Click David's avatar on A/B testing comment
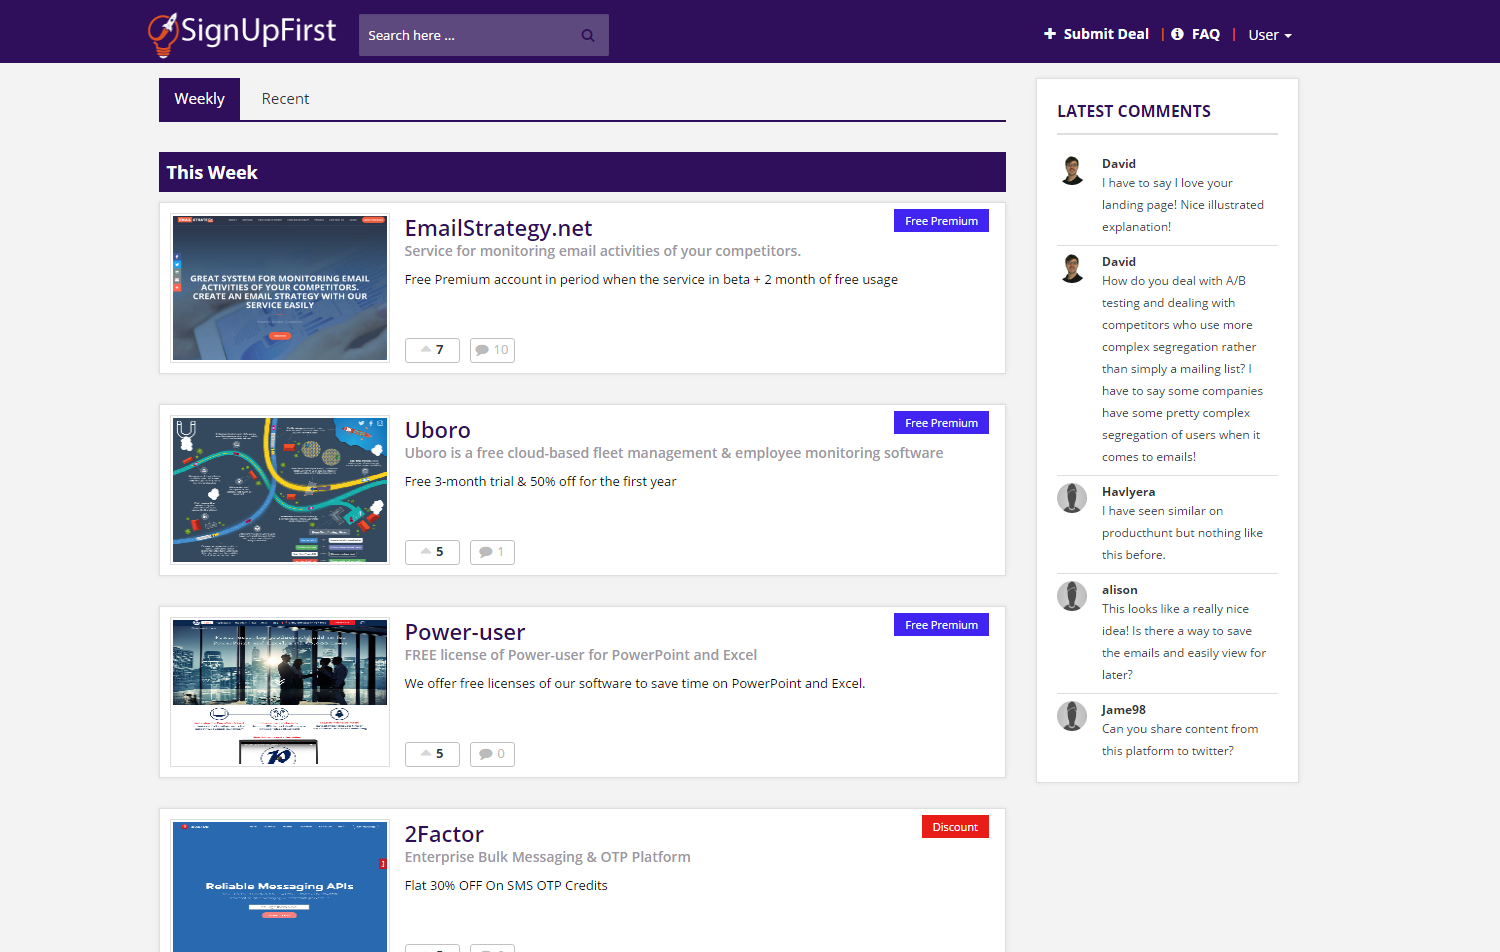This screenshot has height=952, width=1500. (1072, 268)
